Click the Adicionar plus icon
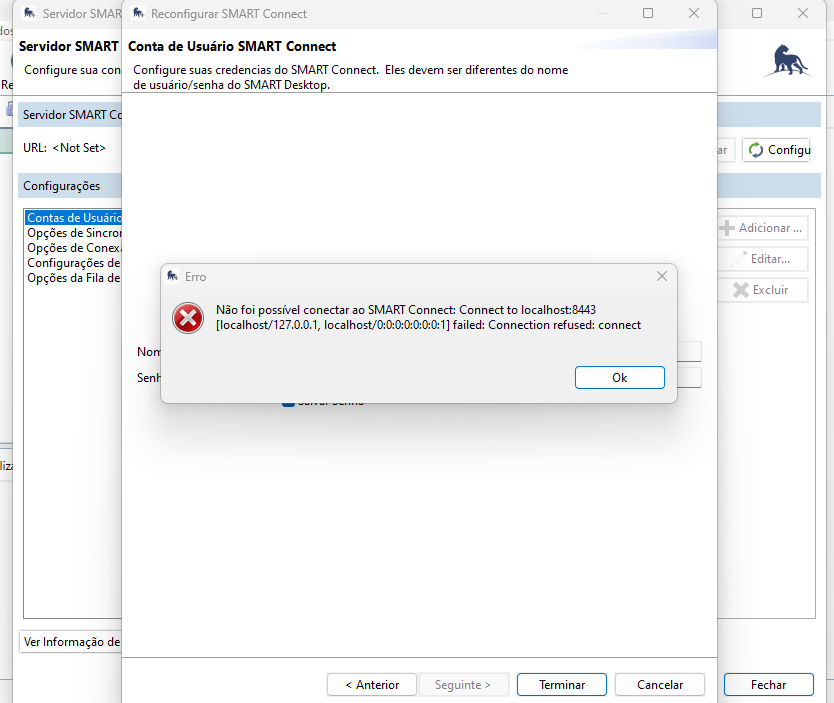Screen dimensions: 834x703 tap(727, 228)
